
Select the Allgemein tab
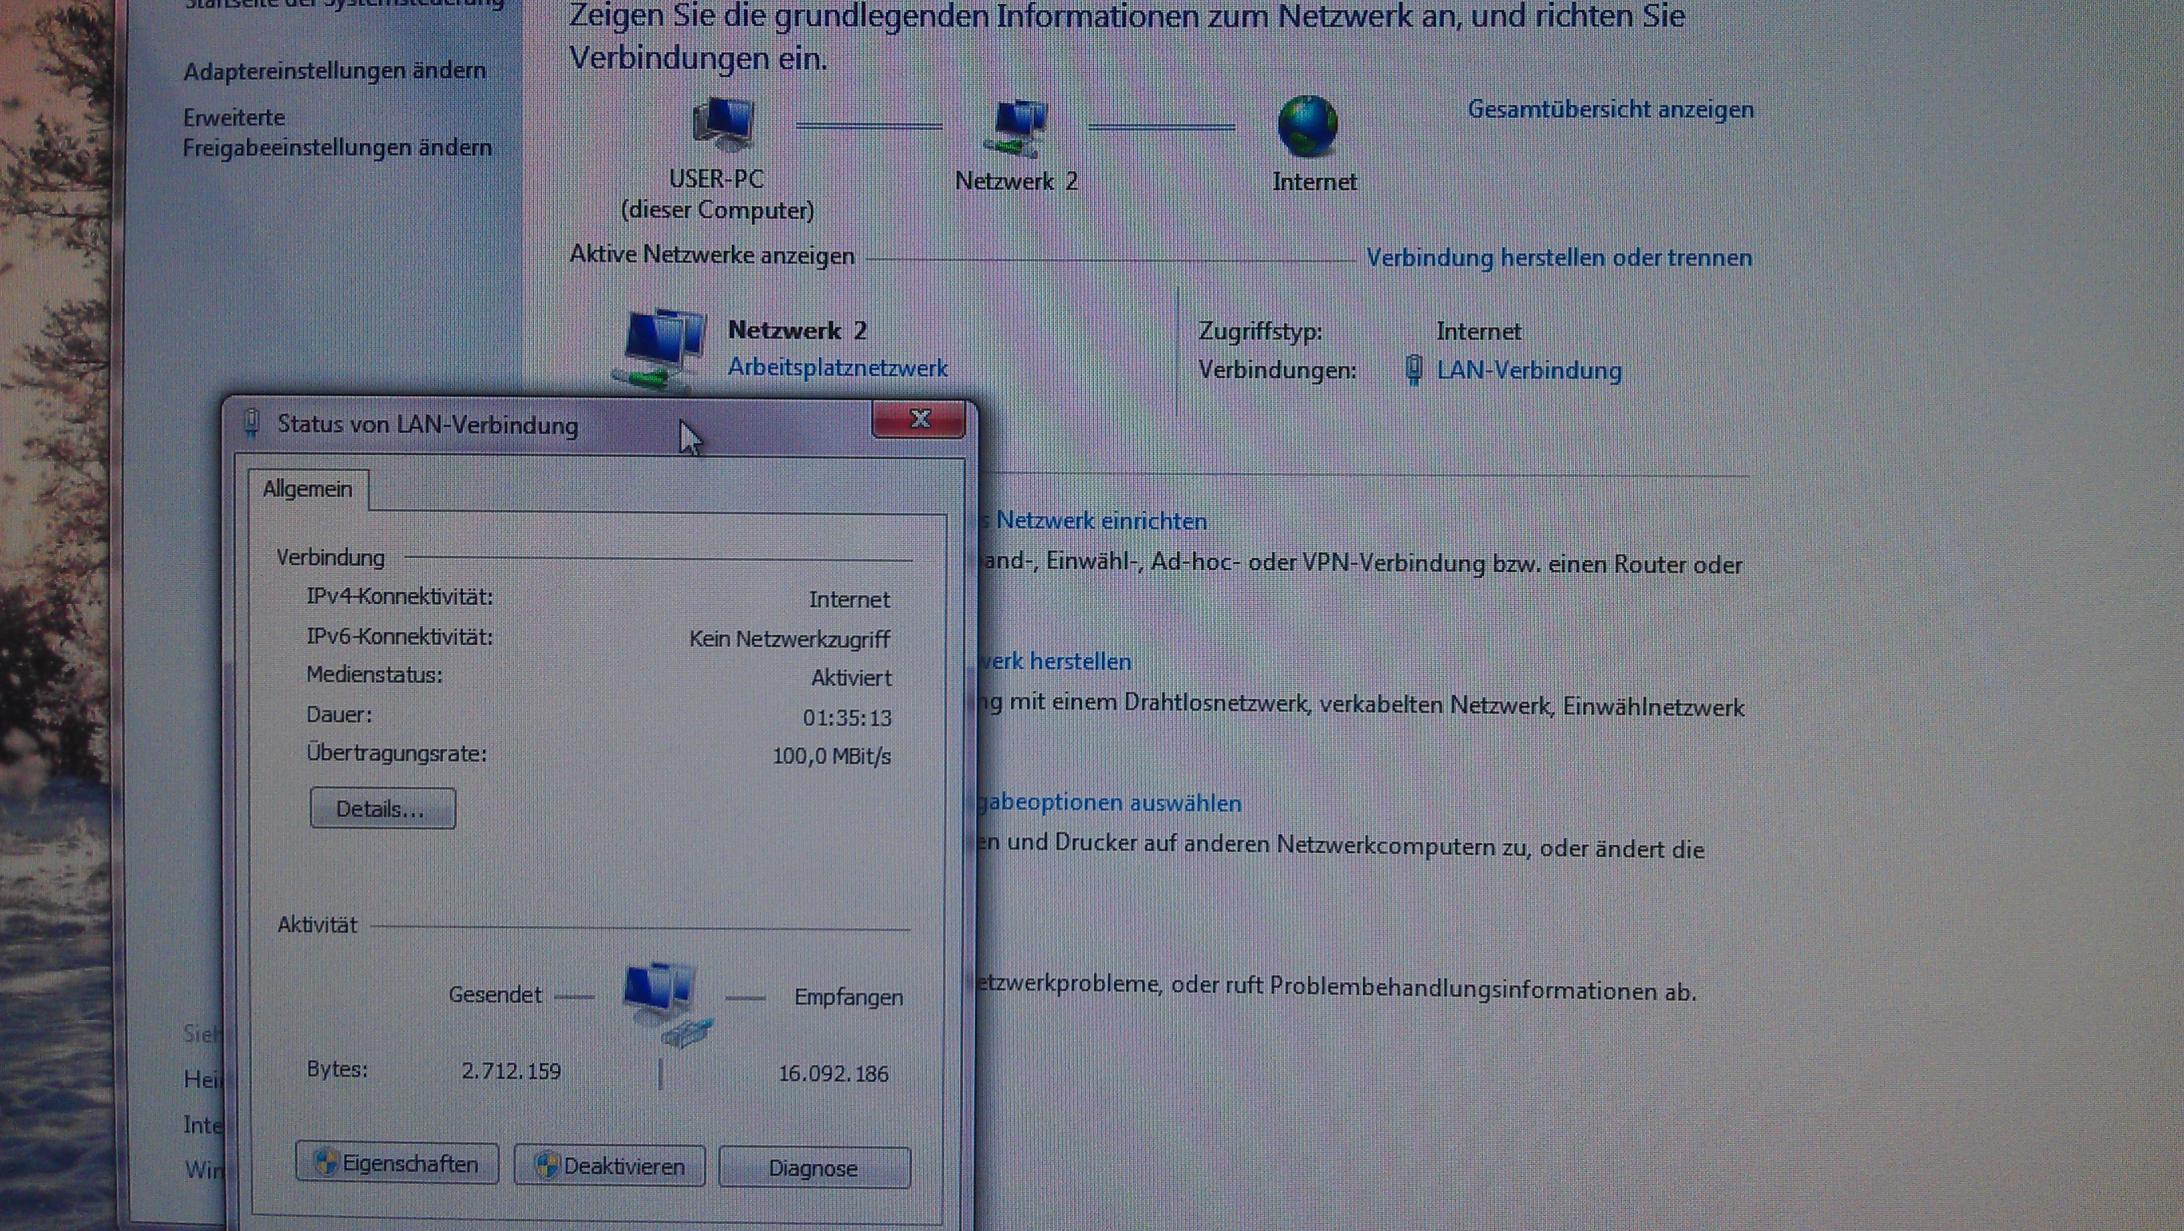(x=308, y=489)
